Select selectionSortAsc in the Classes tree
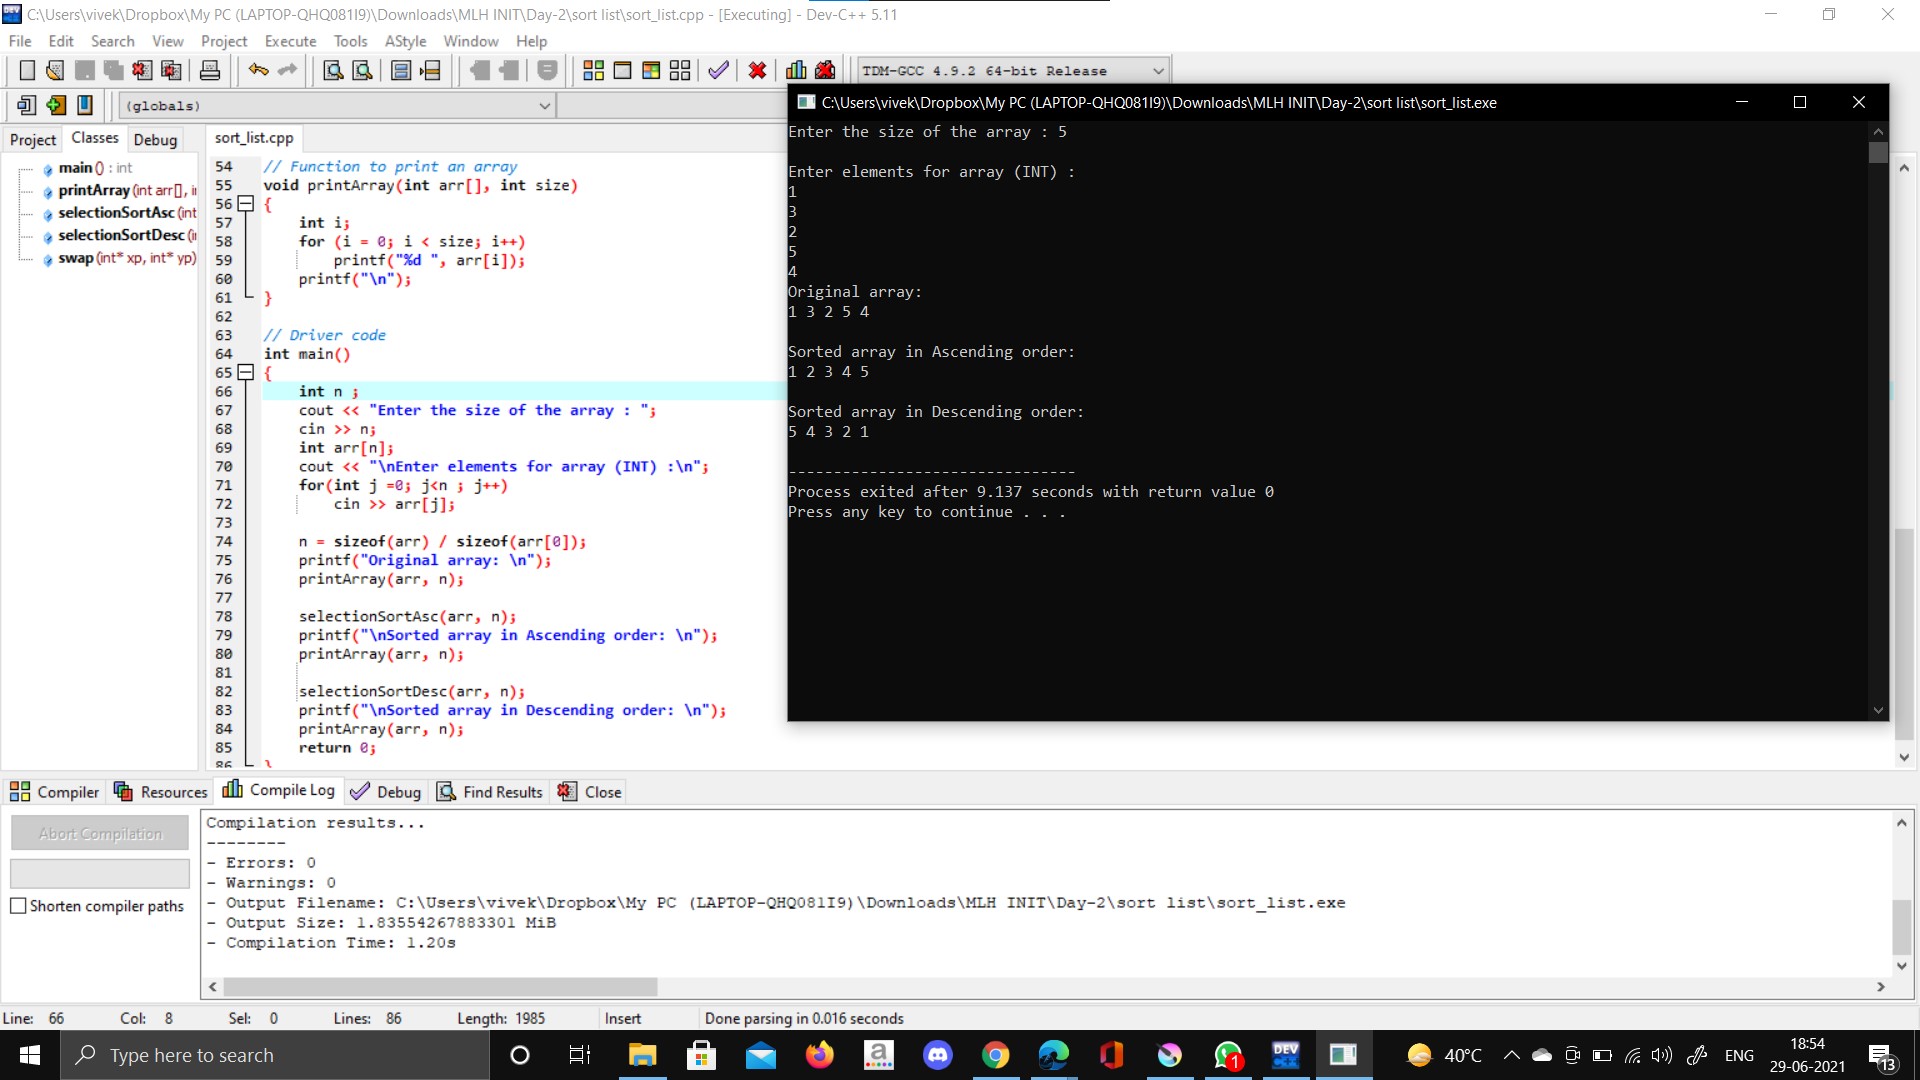 click(115, 213)
